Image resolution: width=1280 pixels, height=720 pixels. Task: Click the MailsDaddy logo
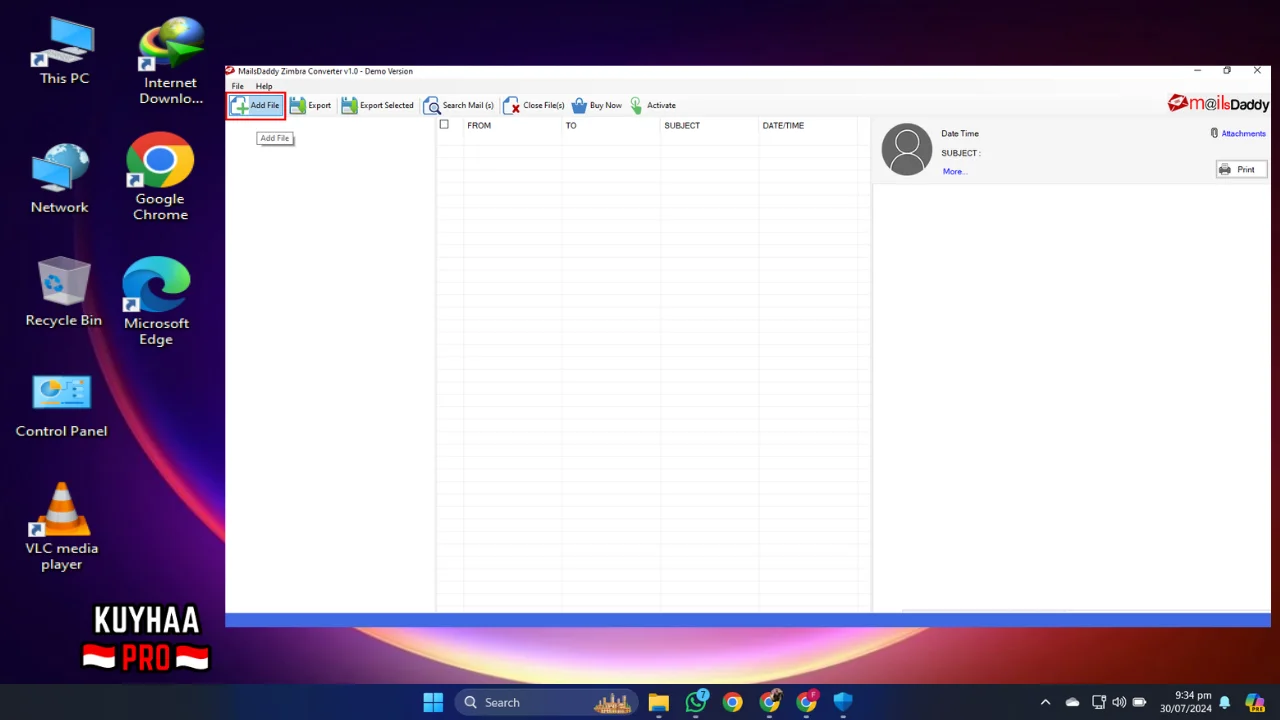pyautogui.click(x=1218, y=104)
